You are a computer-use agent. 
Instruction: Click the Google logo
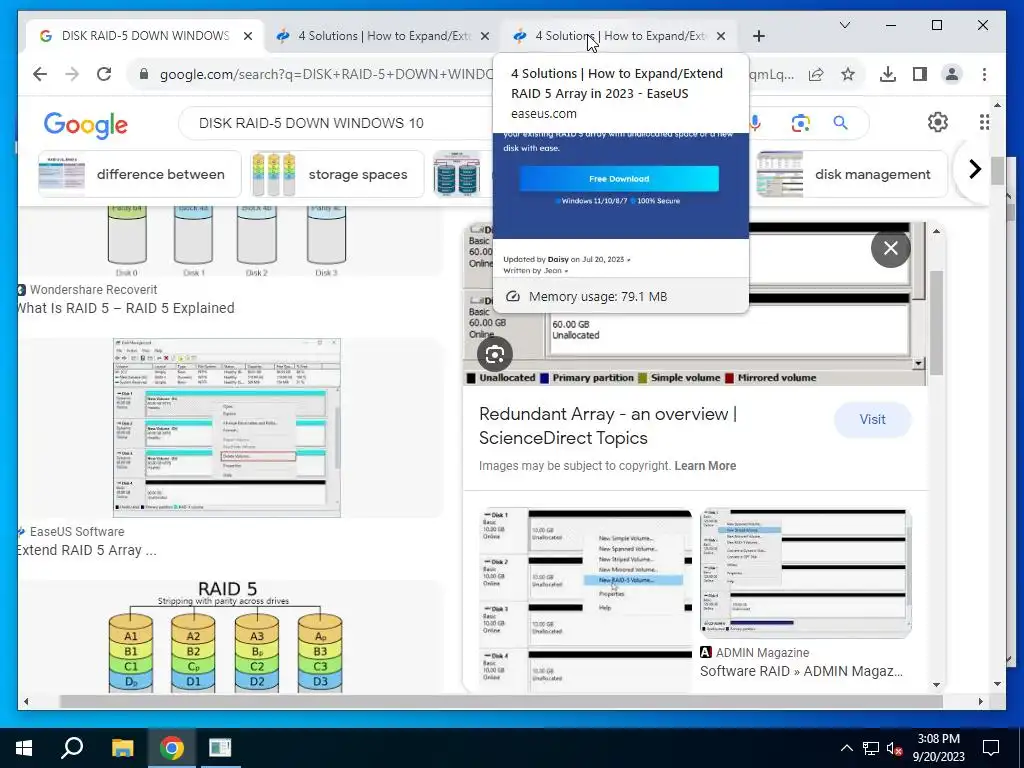click(x=86, y=125)
